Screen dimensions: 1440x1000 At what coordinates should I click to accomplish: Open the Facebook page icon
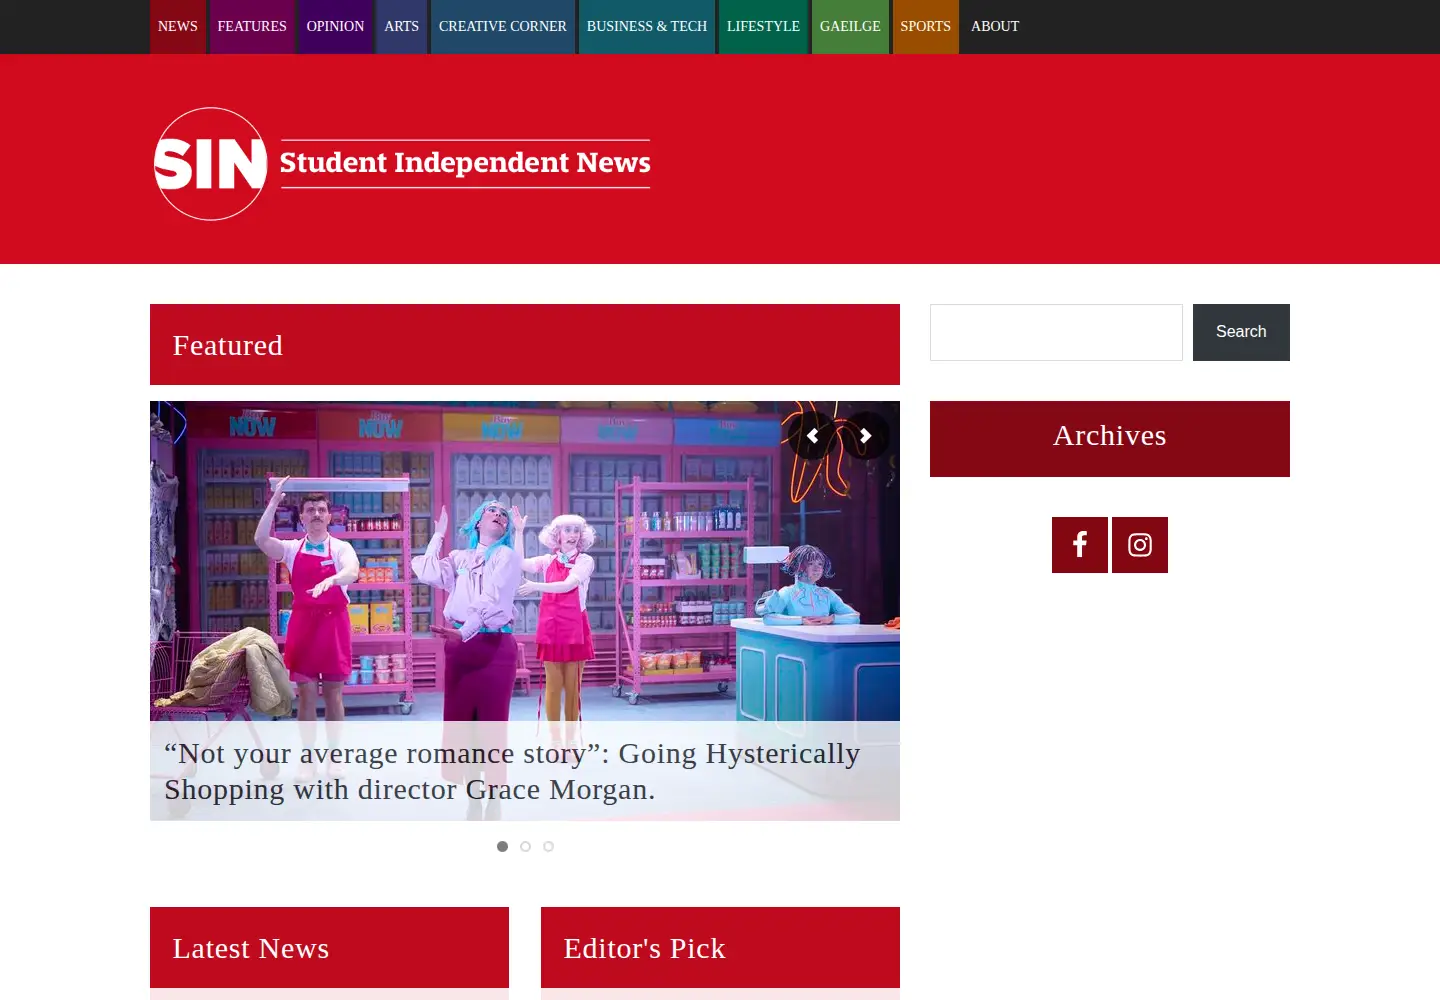click(x=1080, y=545)
